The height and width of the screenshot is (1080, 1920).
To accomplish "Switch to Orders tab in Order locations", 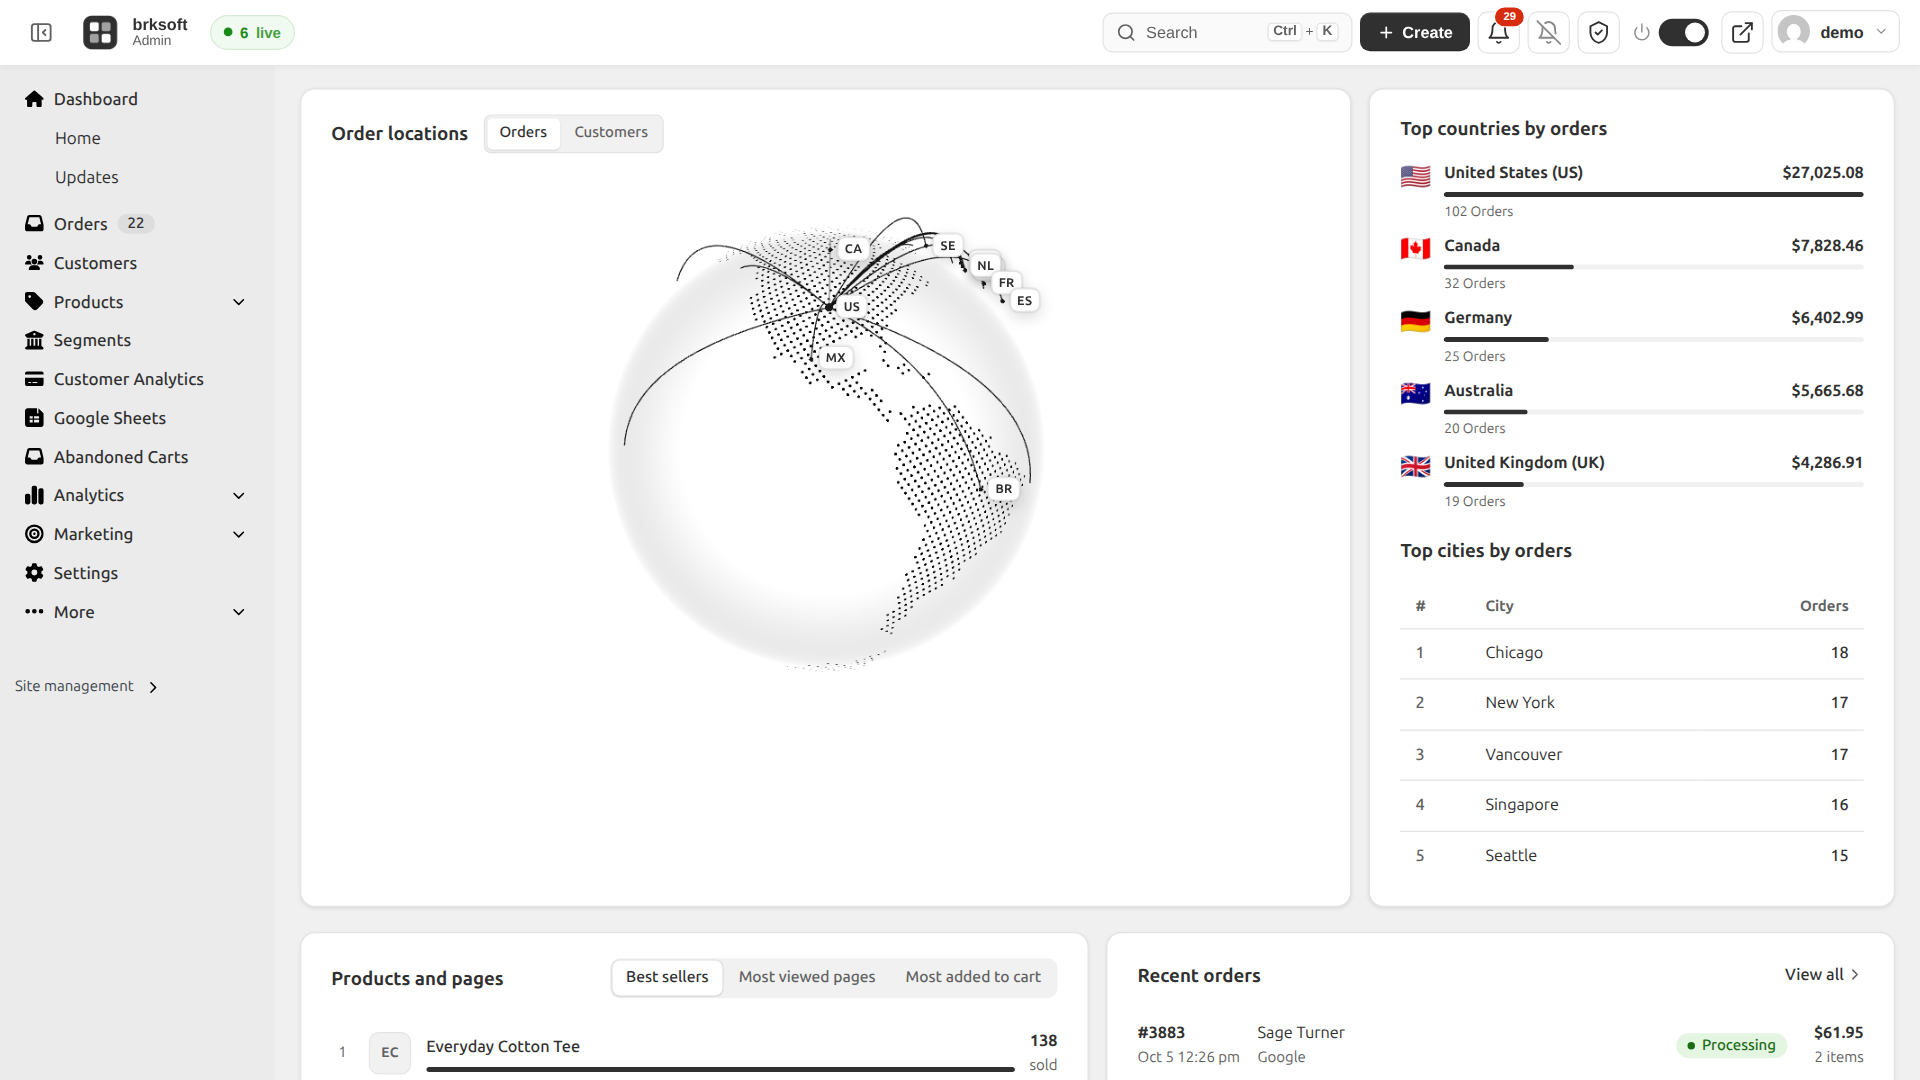I will tap(523, 133).
